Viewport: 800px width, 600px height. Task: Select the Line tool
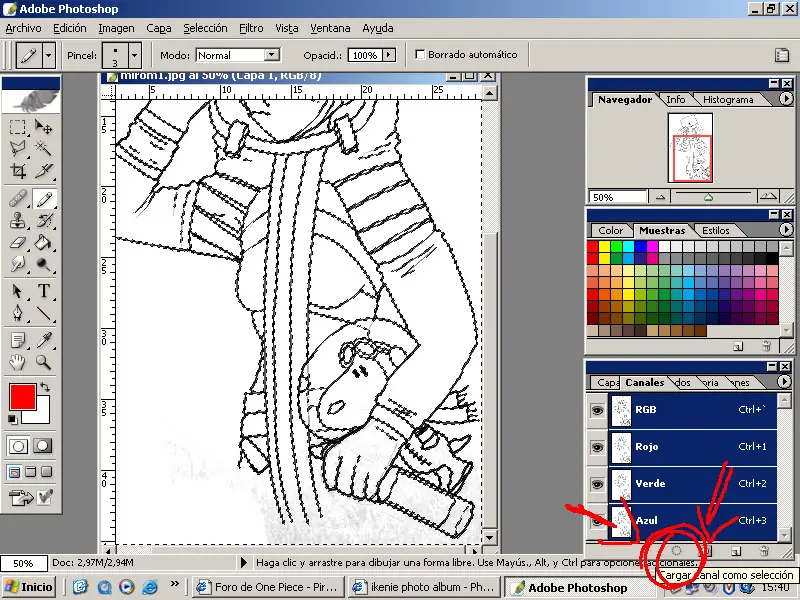pyautogui.click(x=43, y=313)
